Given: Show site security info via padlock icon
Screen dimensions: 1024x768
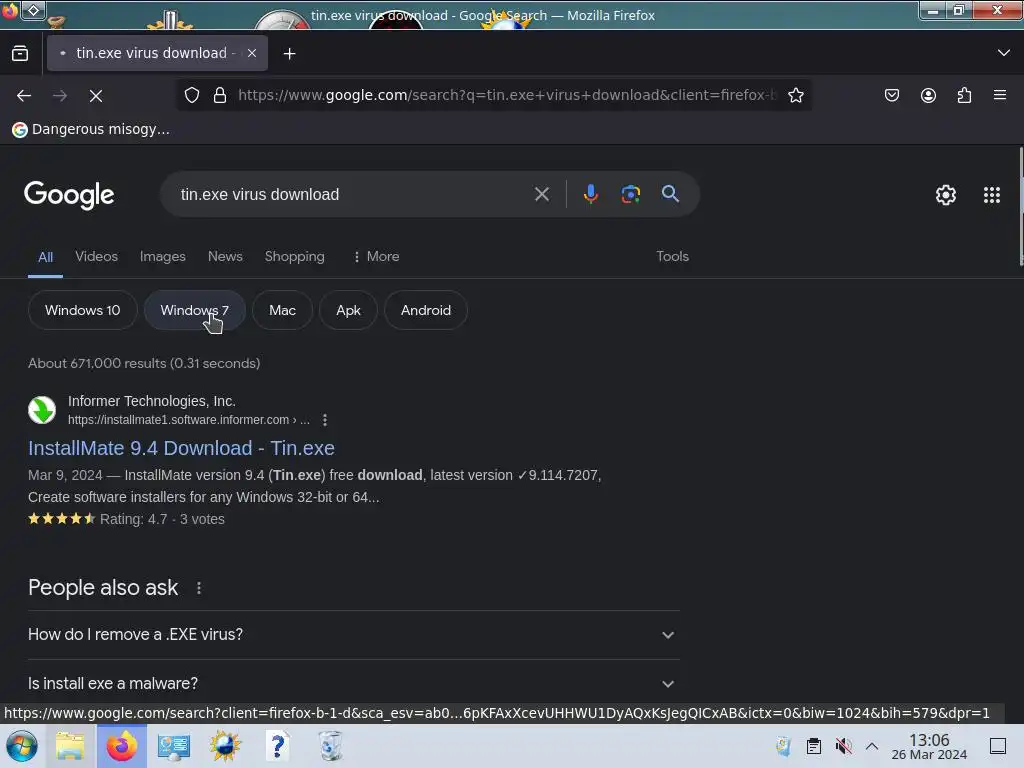Looking at the screenshot, I should coord(220,95).
